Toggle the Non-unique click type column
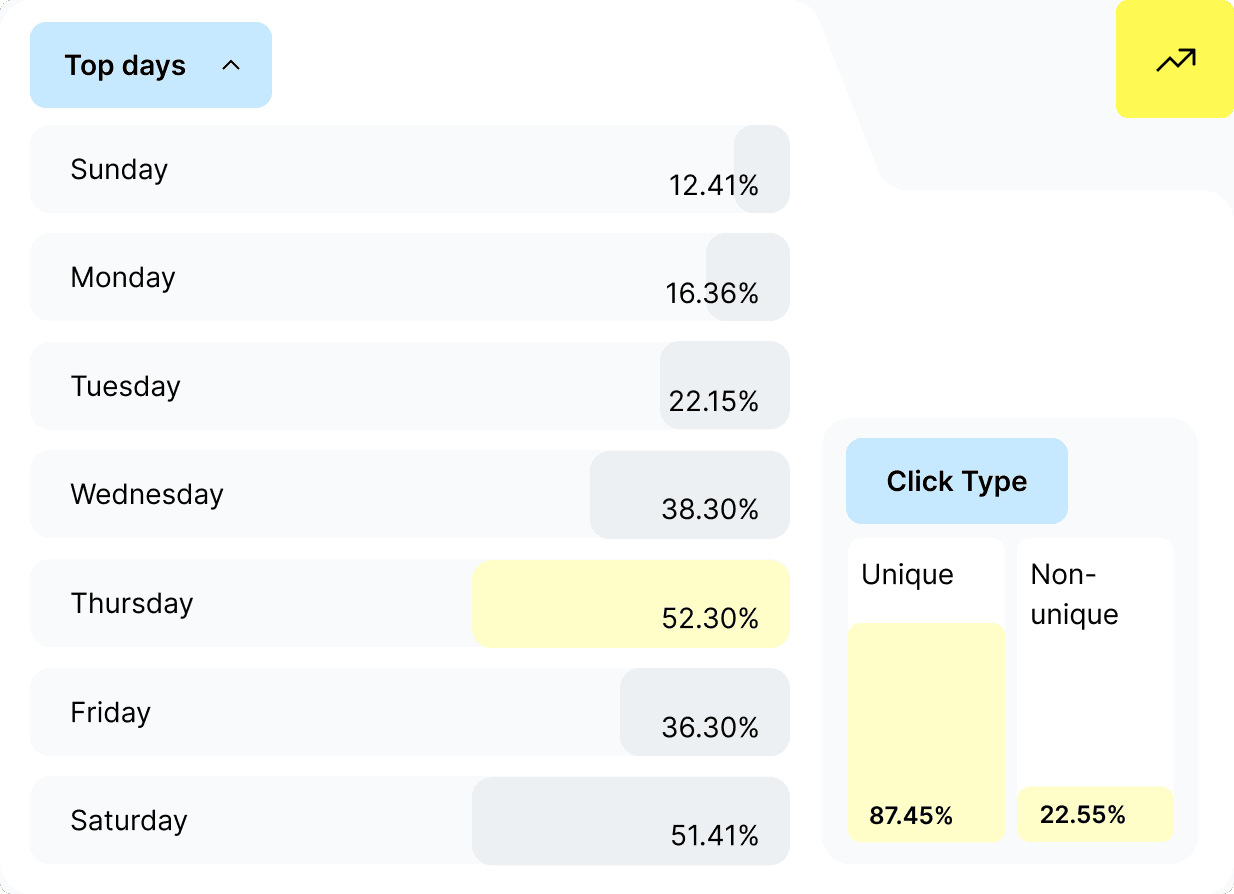This screenshot has height=894, width=1234. pyautogui.click(x=1095, y=690)
